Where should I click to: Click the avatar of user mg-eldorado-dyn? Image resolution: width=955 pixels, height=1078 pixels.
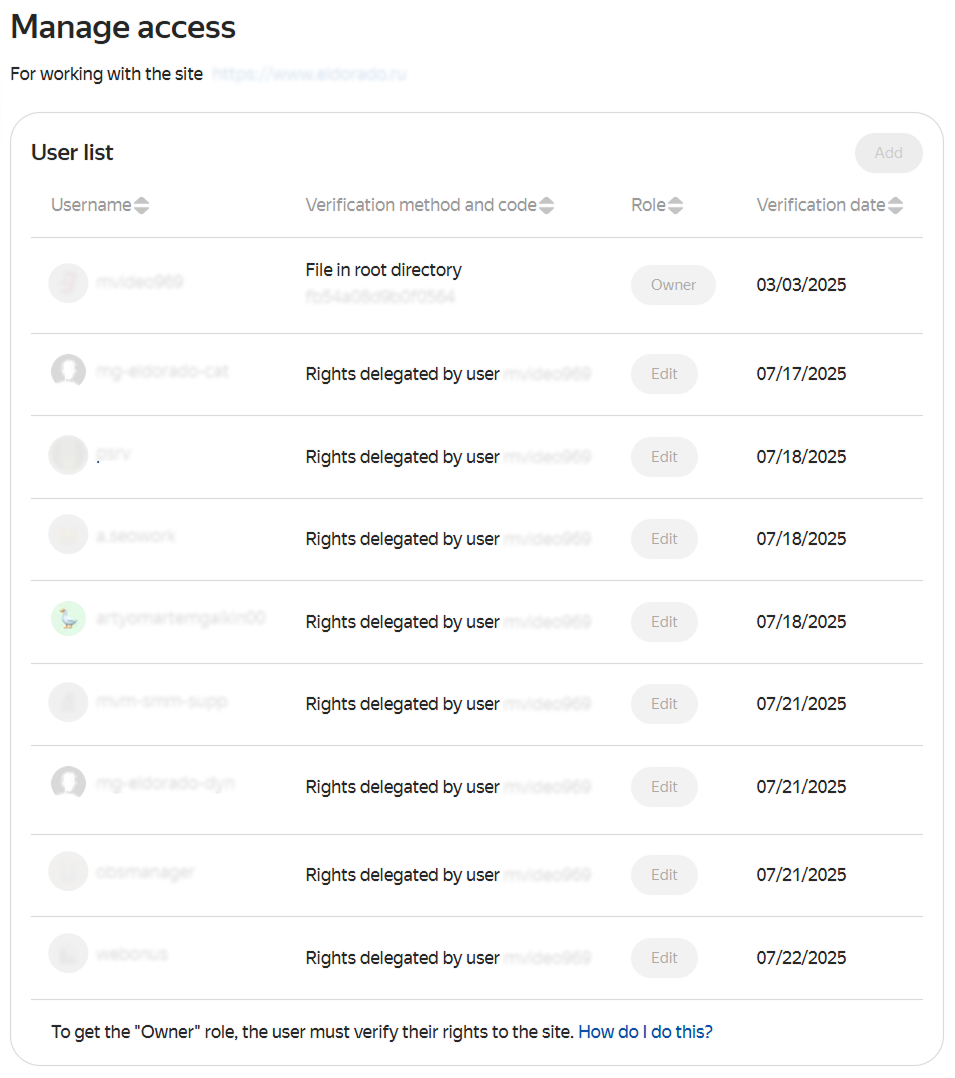coord(68,784)
